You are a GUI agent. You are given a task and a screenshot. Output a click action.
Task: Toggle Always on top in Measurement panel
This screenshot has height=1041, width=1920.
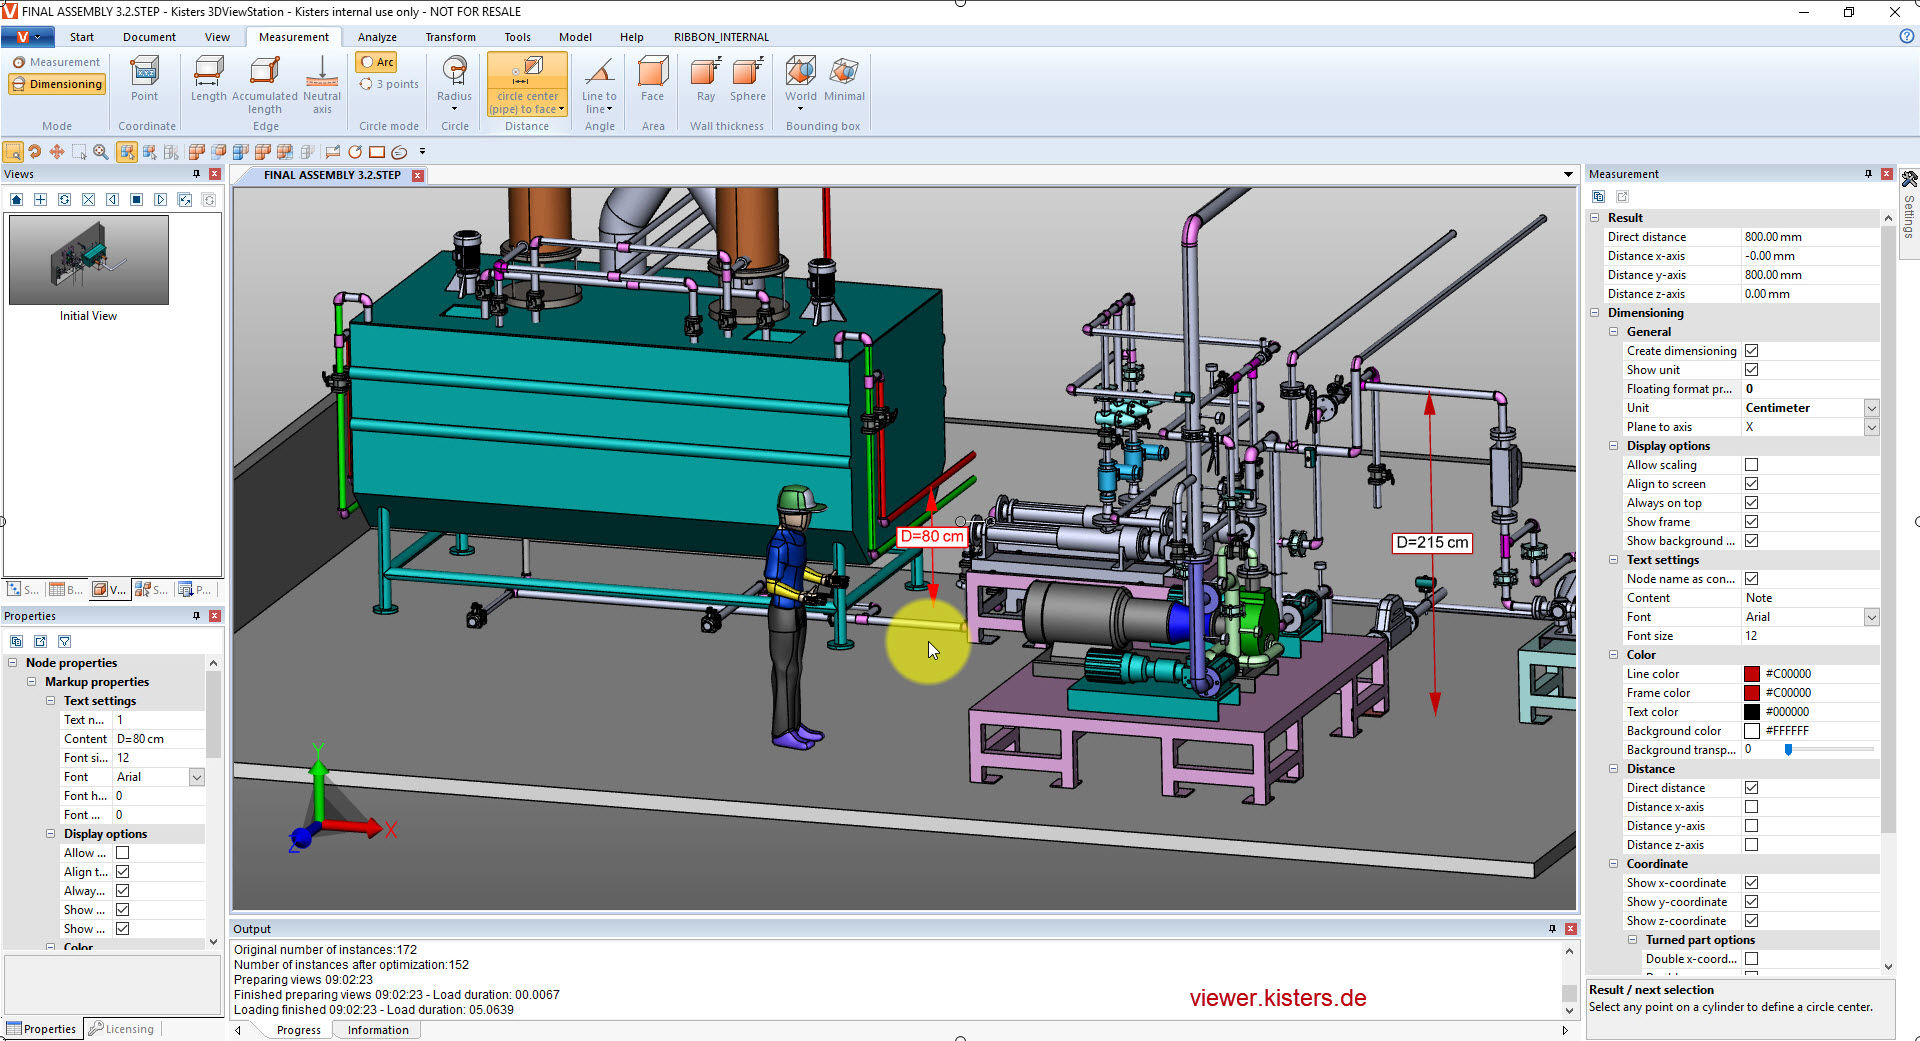point(1752,503)
